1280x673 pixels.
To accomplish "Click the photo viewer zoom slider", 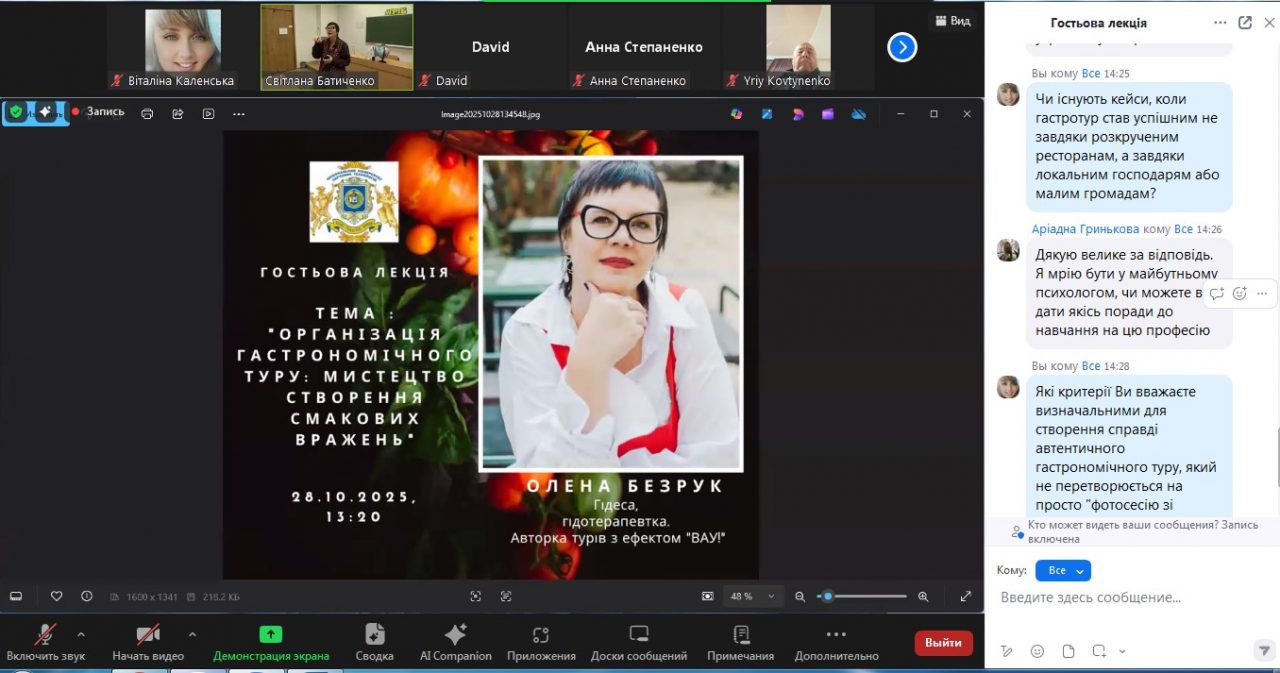I will tap(862, 596).
